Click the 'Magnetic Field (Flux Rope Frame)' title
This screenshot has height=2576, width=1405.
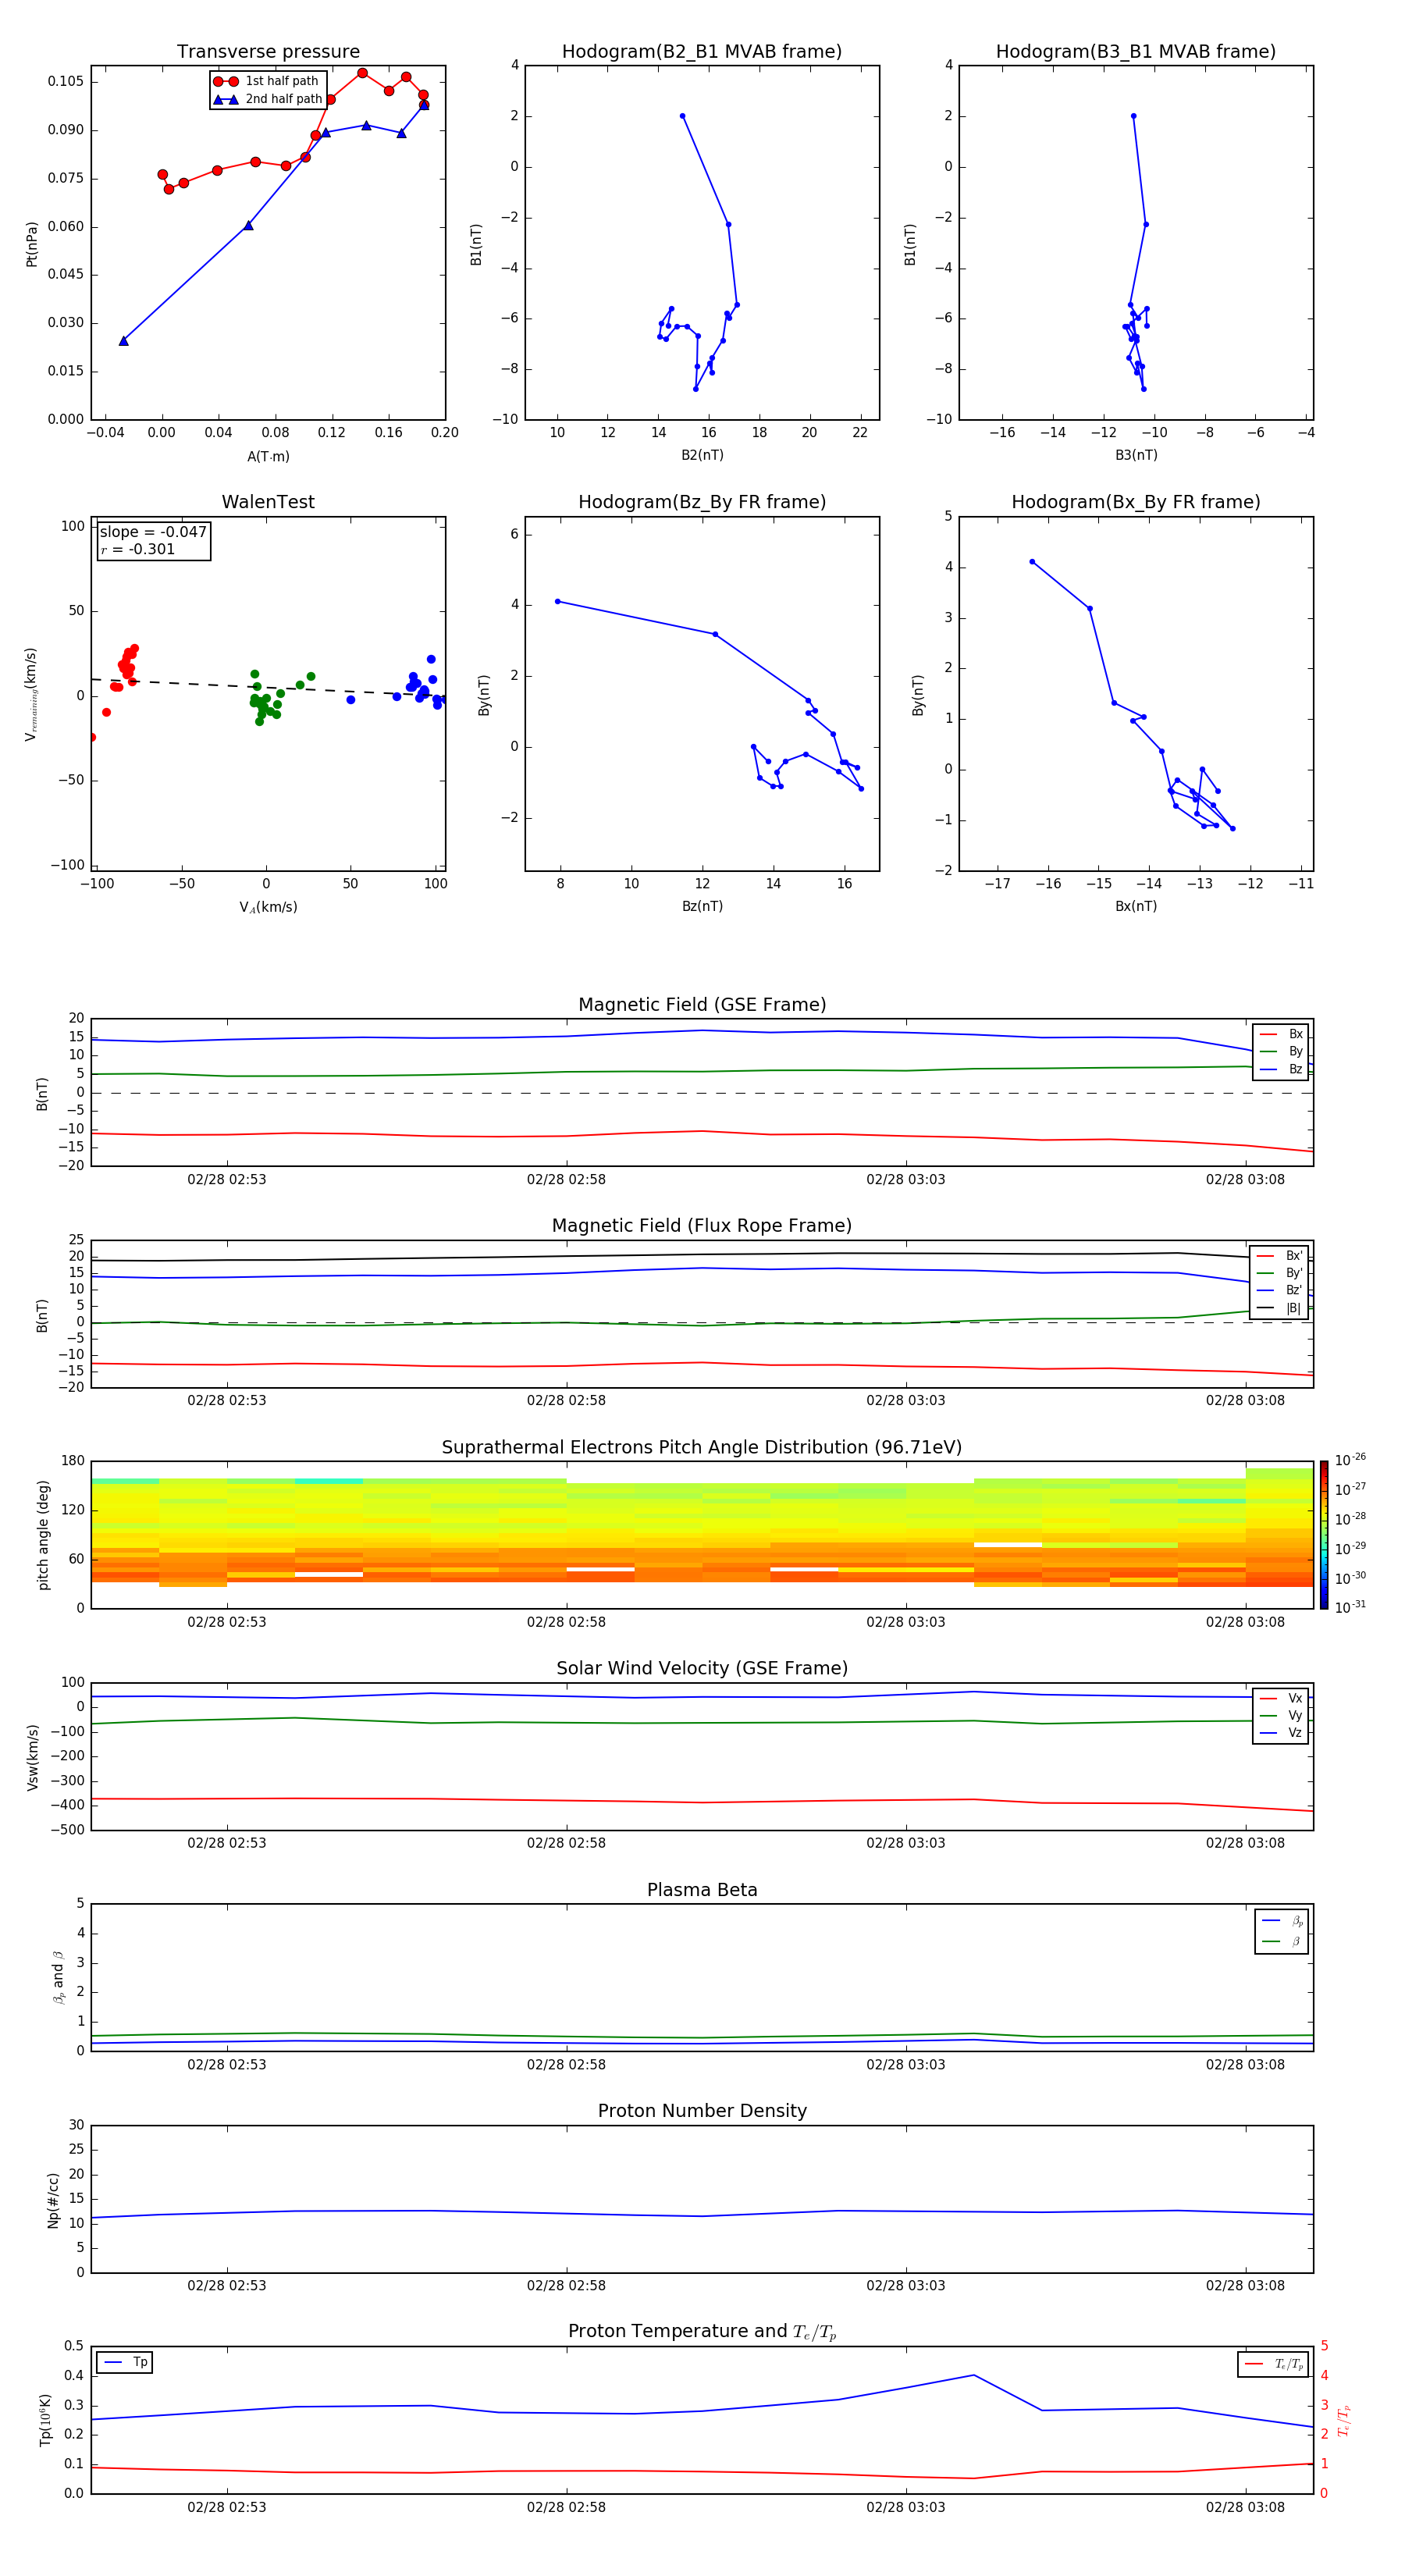point(702,1226)
